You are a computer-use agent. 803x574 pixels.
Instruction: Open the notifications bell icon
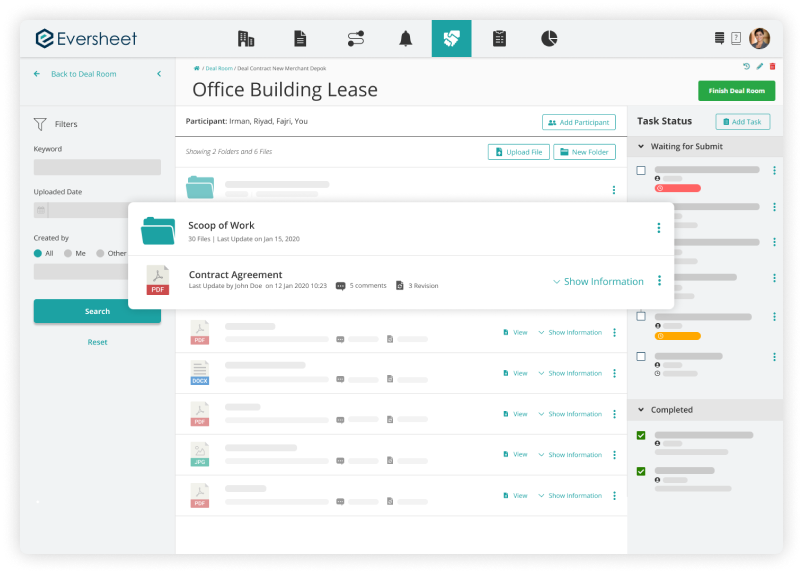pos(405,39)
